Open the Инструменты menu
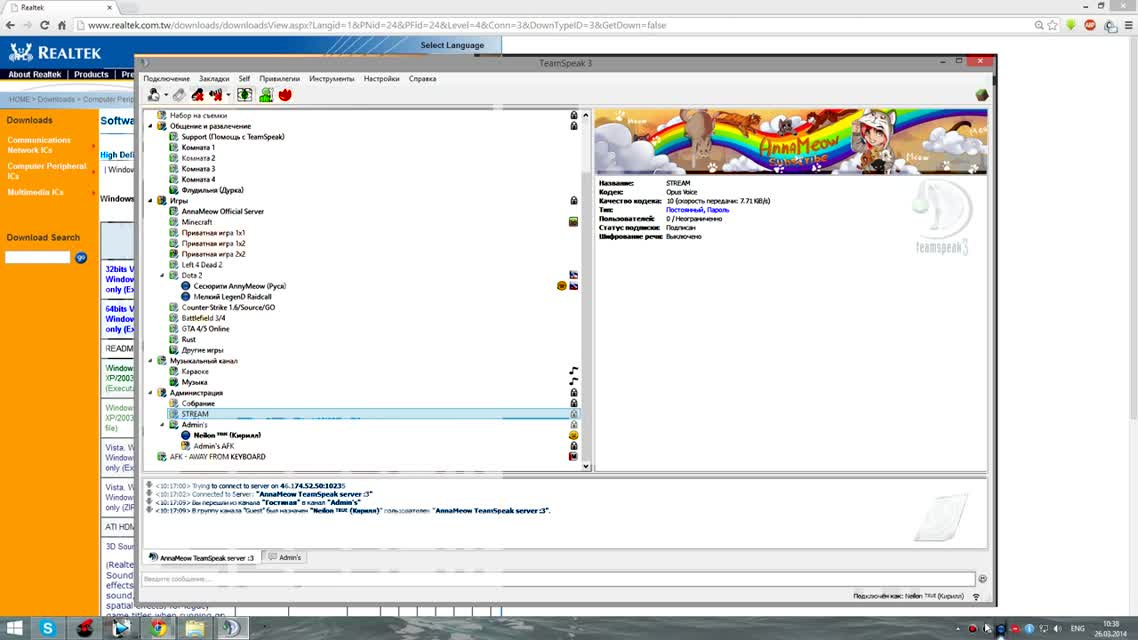 (332, 78)
